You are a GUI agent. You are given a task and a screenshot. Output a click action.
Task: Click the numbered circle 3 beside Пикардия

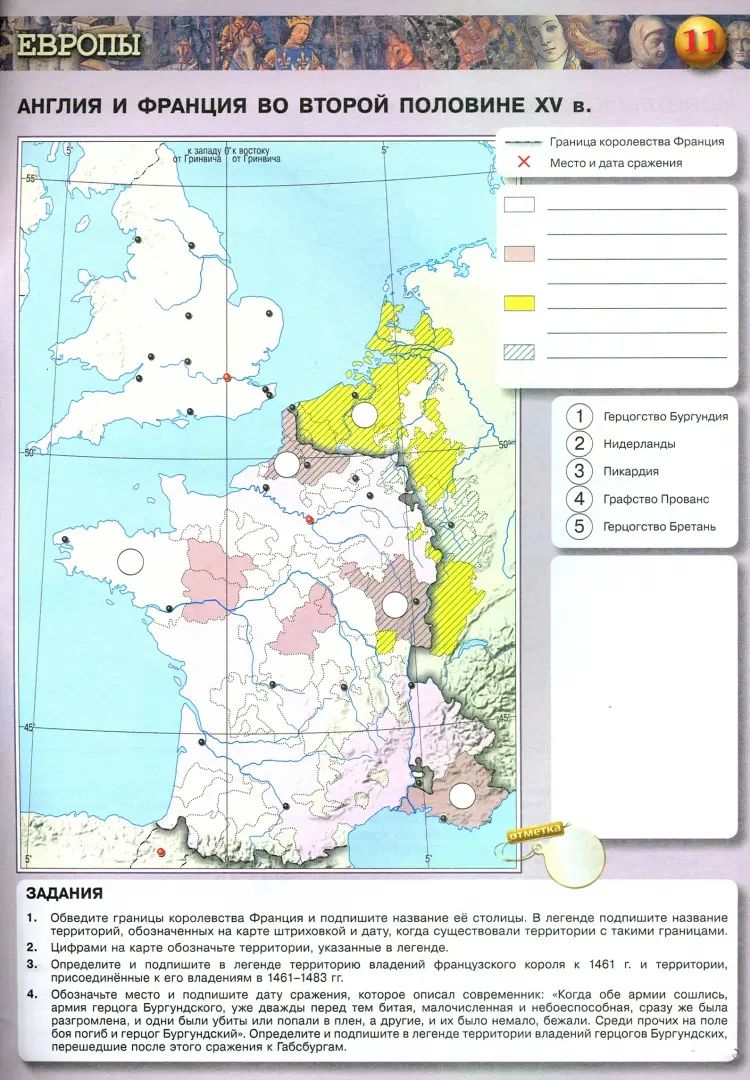(579, 471)
